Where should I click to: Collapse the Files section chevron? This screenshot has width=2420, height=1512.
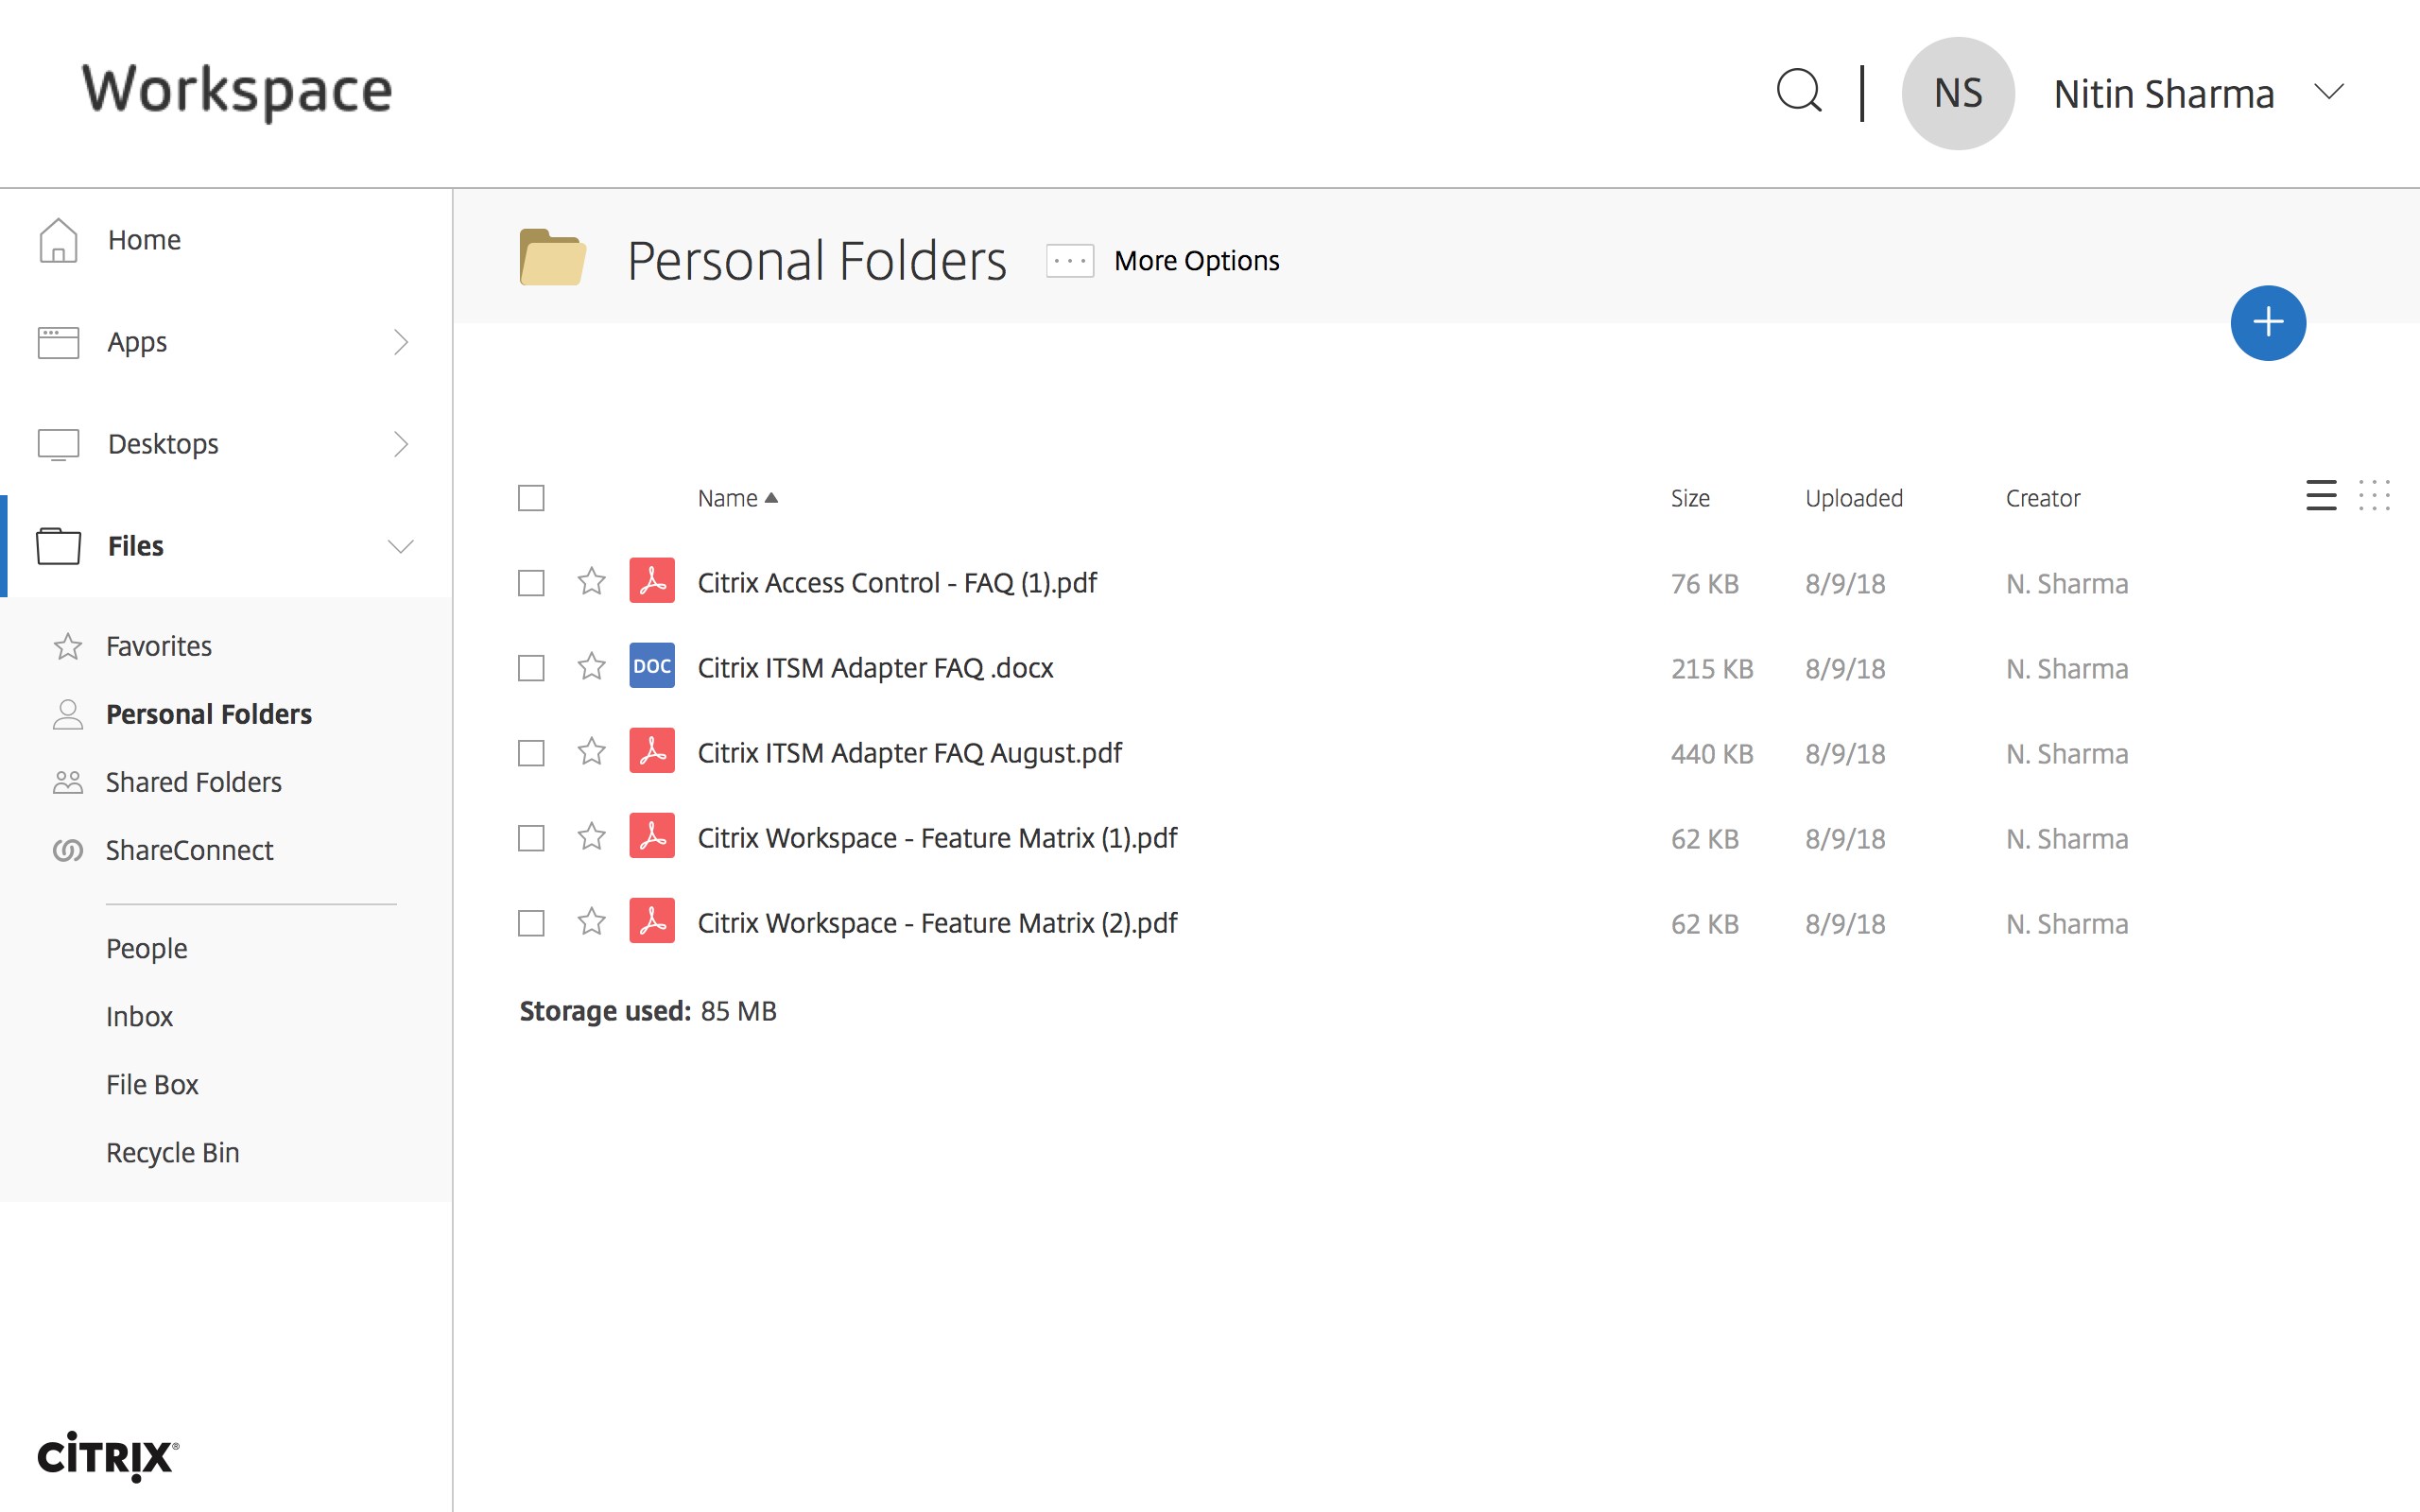point(400,546)
